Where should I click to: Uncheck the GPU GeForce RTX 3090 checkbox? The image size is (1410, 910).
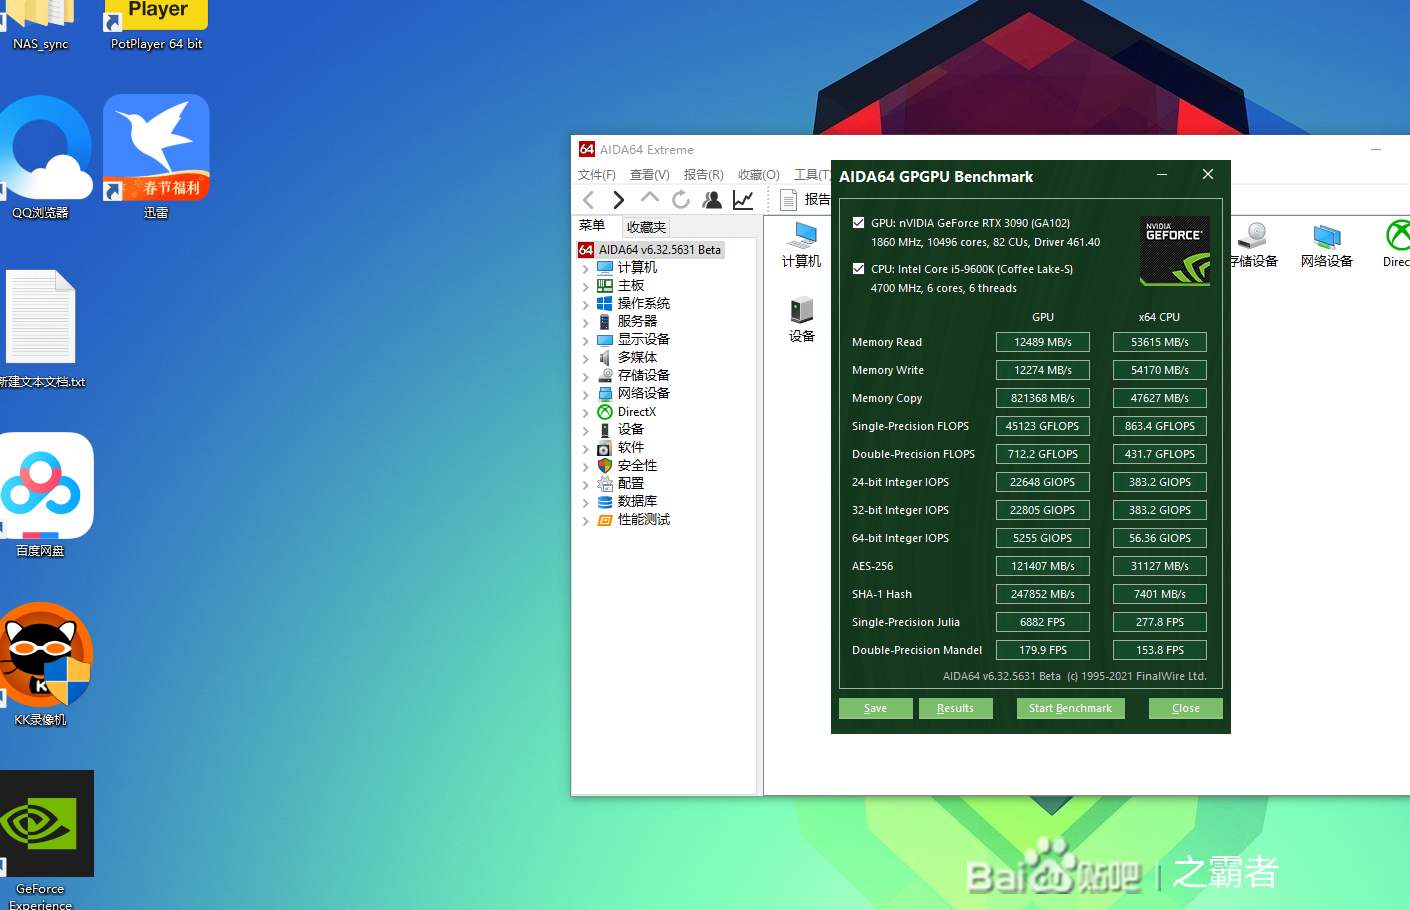[x=858, y=223]
